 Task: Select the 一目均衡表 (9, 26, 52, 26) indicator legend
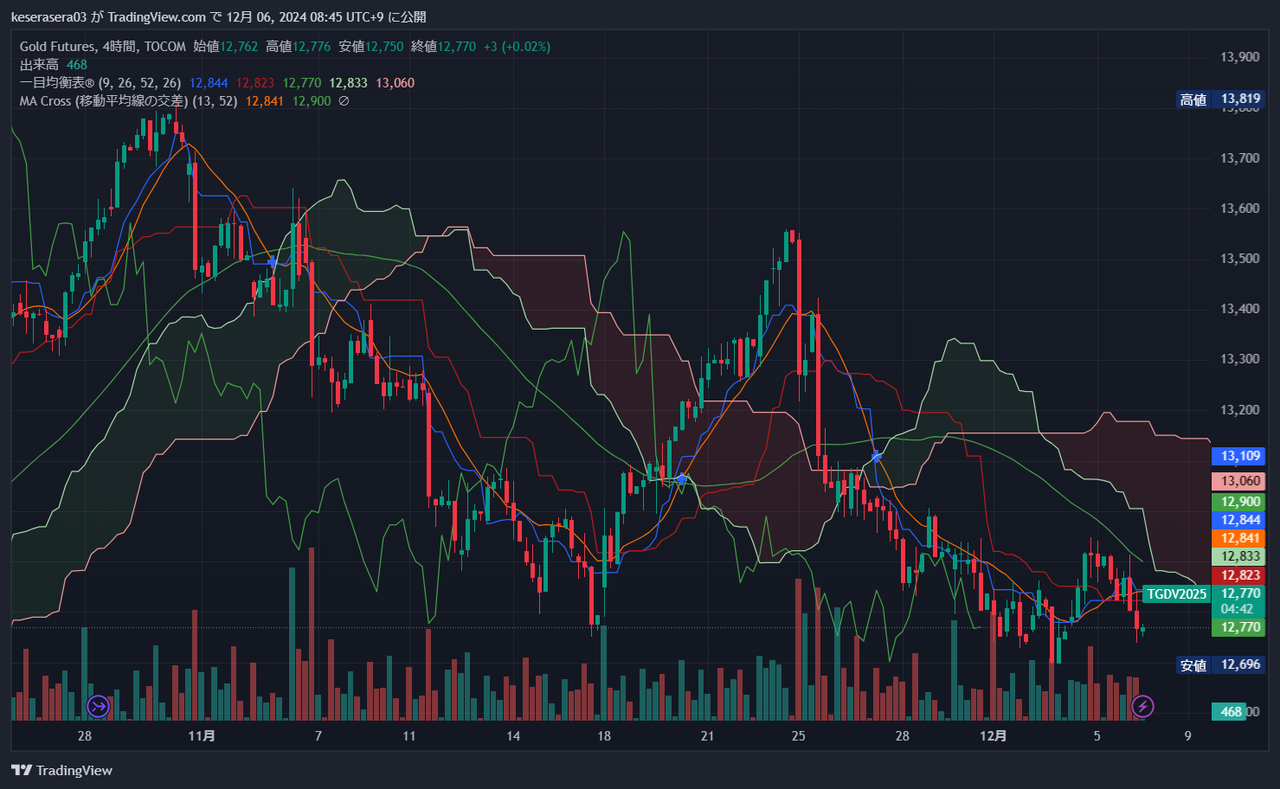[100, 83]
